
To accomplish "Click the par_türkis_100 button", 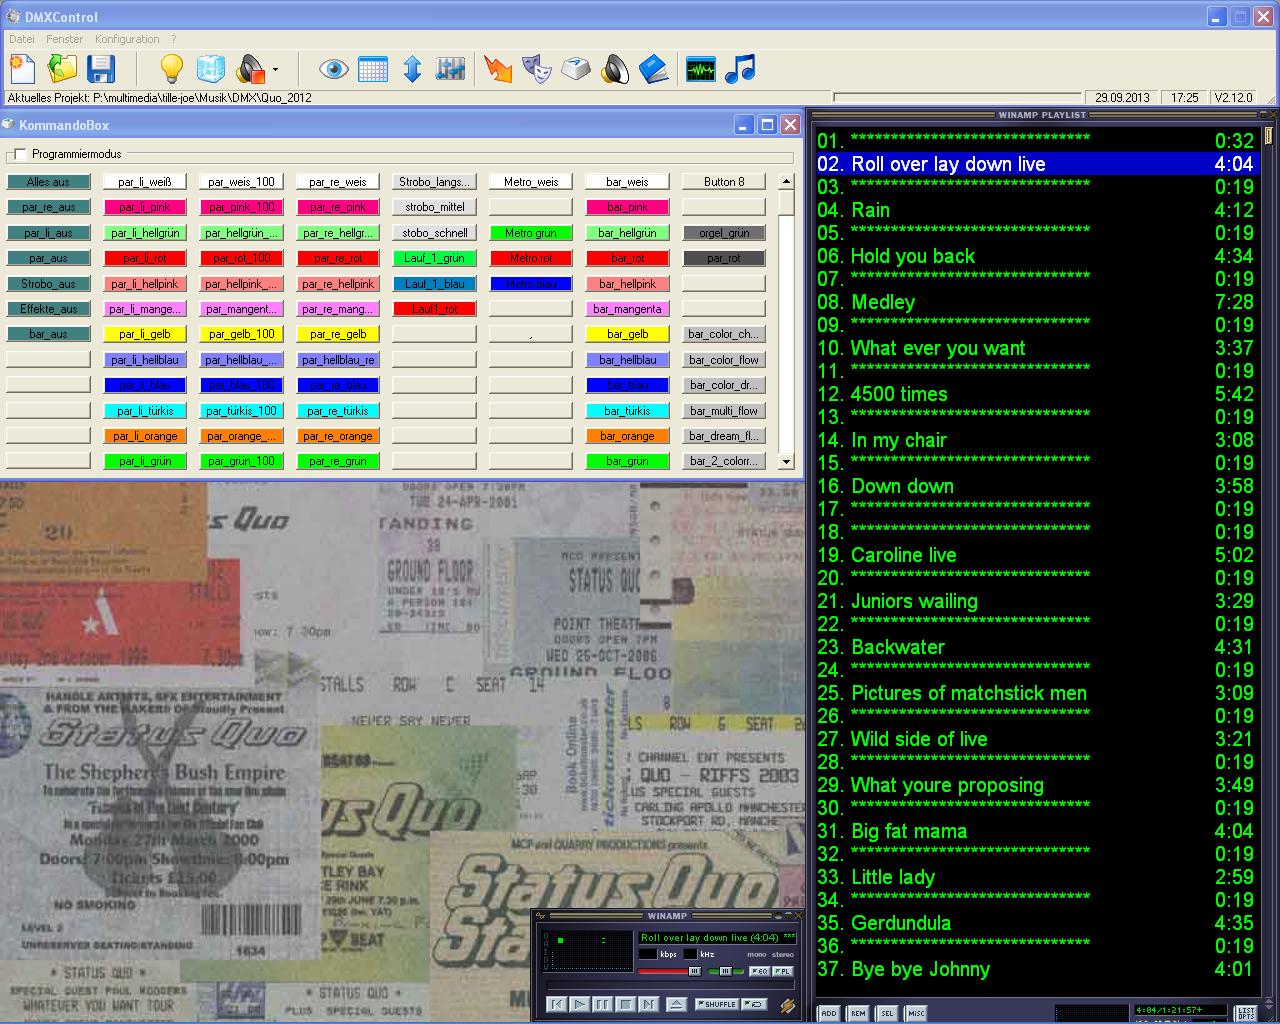I will [x=241, y=411].
